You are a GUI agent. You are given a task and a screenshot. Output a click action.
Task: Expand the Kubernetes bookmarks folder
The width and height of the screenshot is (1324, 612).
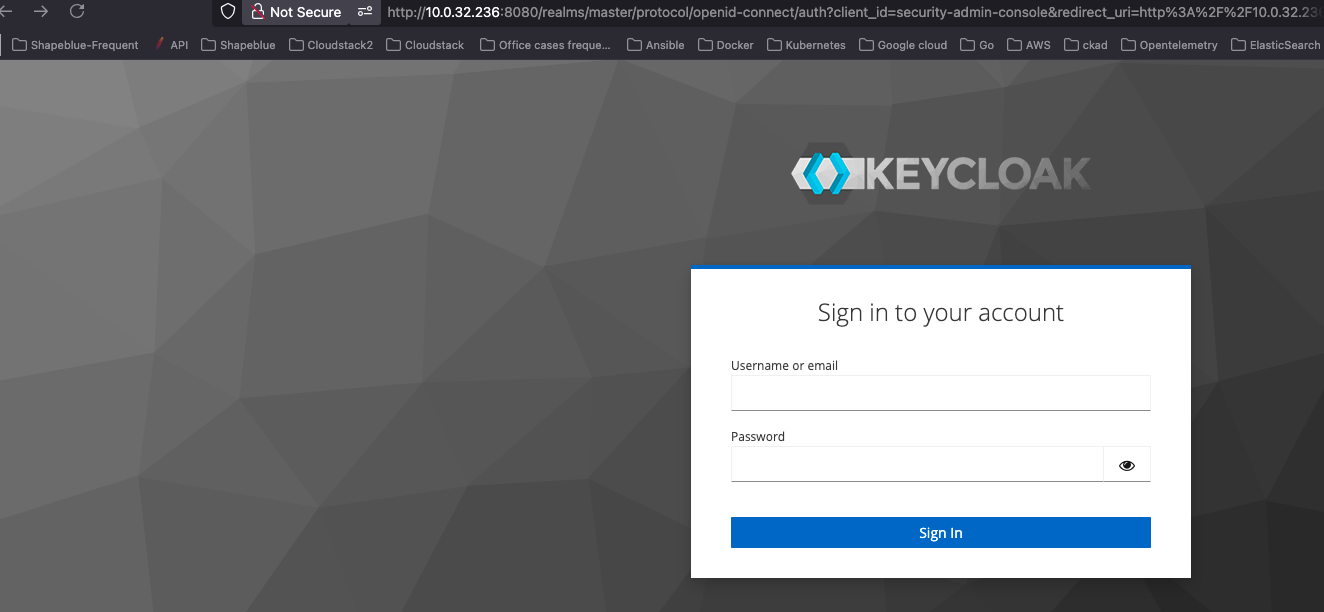[x=805, y=45]
